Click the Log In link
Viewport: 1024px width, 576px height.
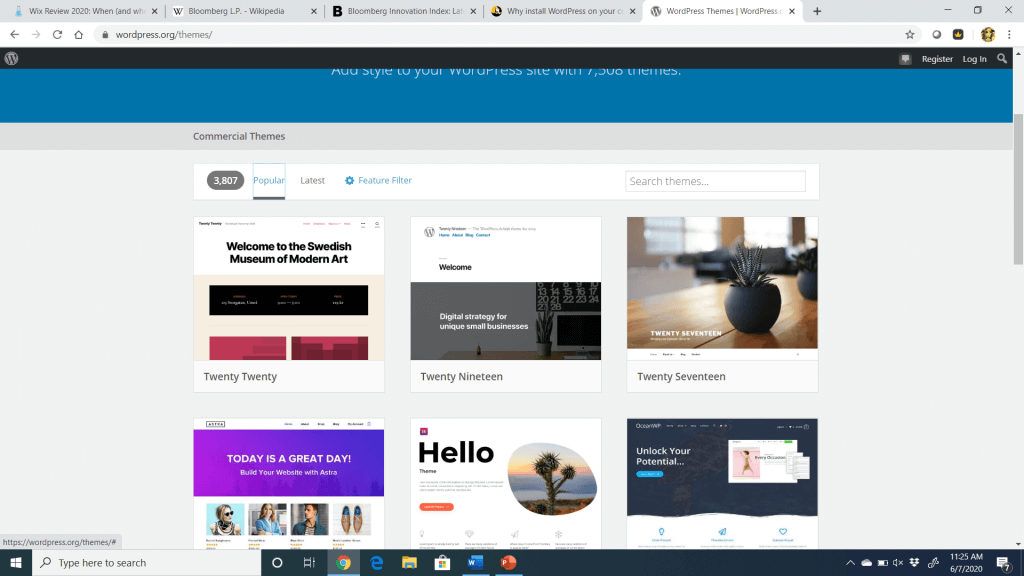[x=974, y=59]
